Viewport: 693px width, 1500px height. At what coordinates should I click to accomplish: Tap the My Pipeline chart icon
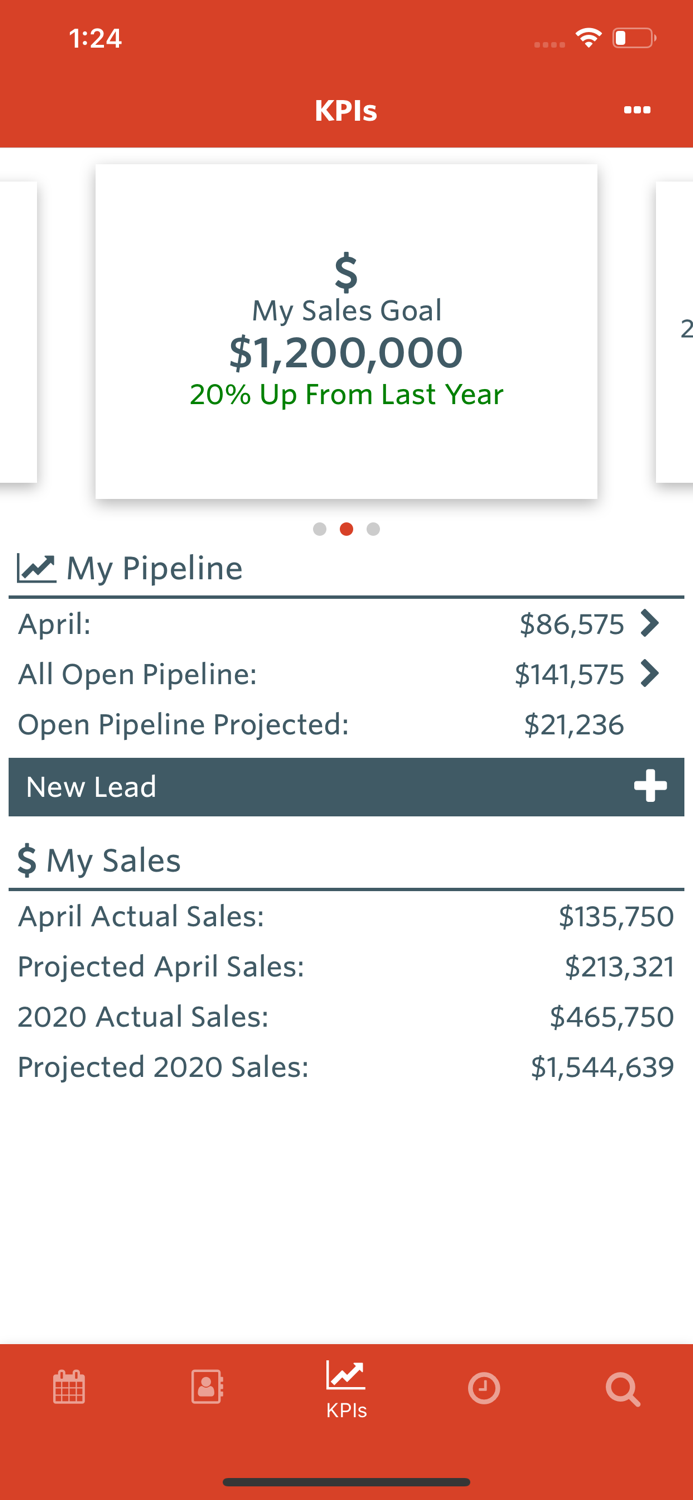(35, 566)
